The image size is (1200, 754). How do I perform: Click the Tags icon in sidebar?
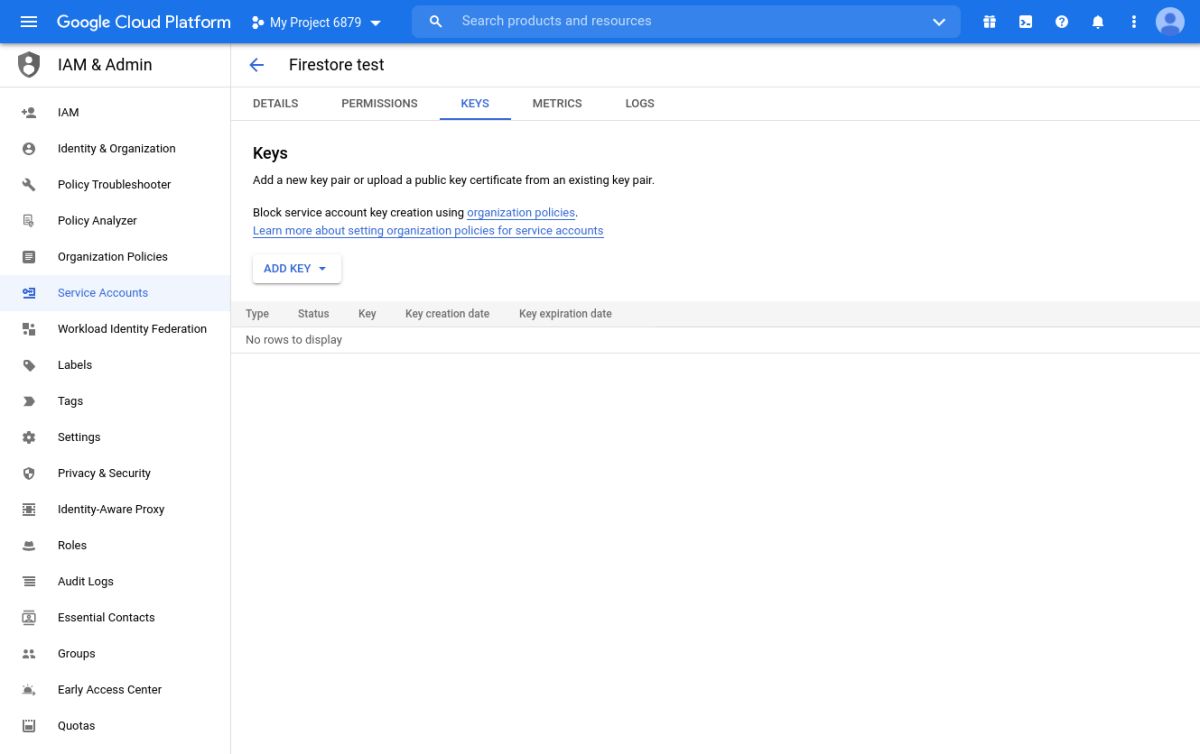[x=29, y=401]
